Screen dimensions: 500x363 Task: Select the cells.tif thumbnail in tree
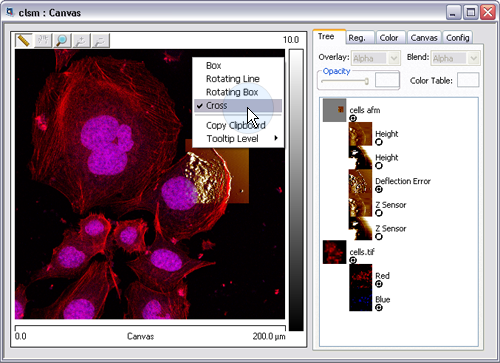point(334,252)
